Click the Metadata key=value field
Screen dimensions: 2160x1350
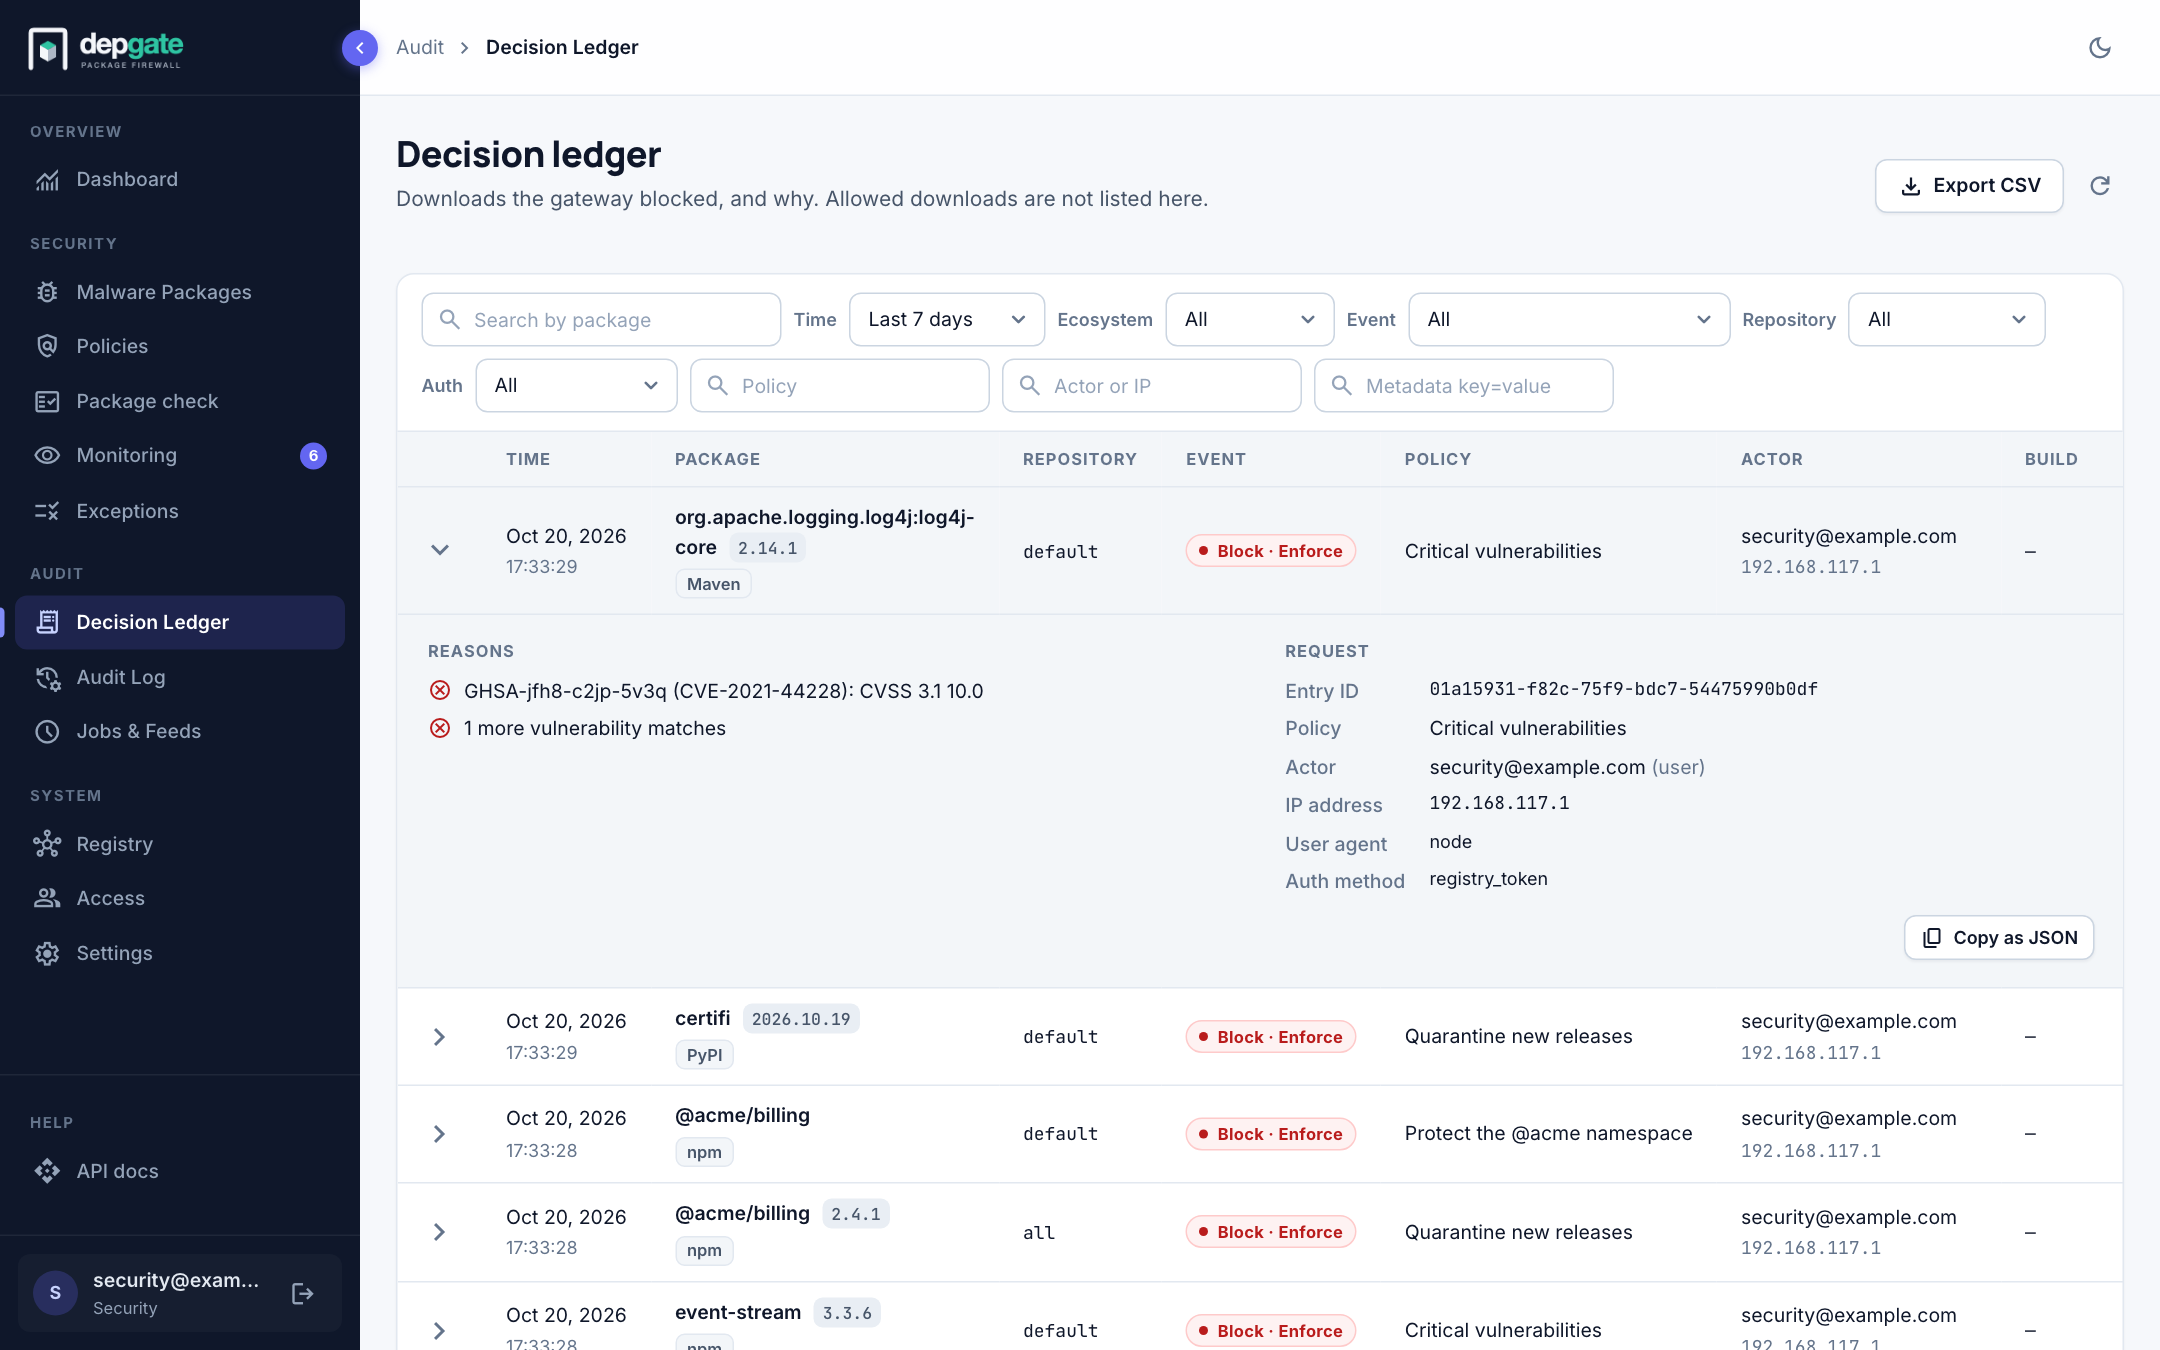[x=1463, y=385]
